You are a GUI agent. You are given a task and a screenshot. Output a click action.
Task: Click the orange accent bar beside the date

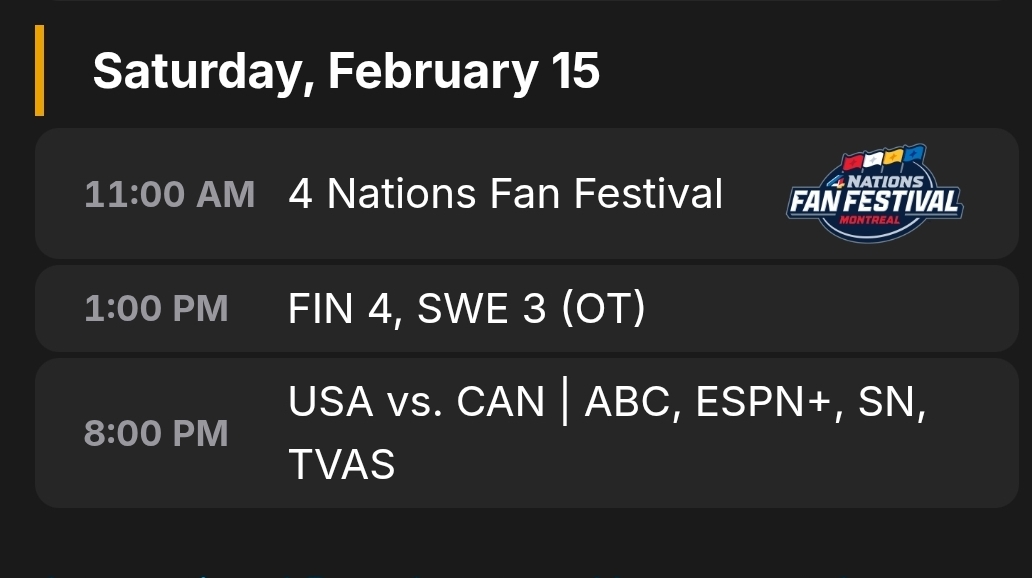(39, 70)
